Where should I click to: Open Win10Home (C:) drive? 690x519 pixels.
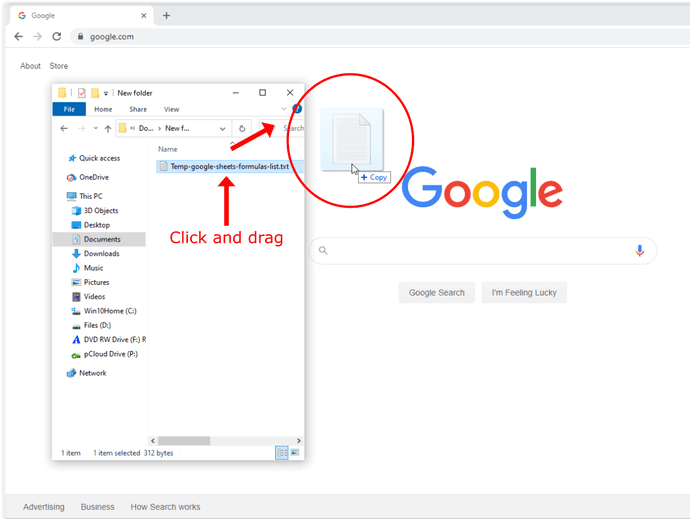coord(110,311)
